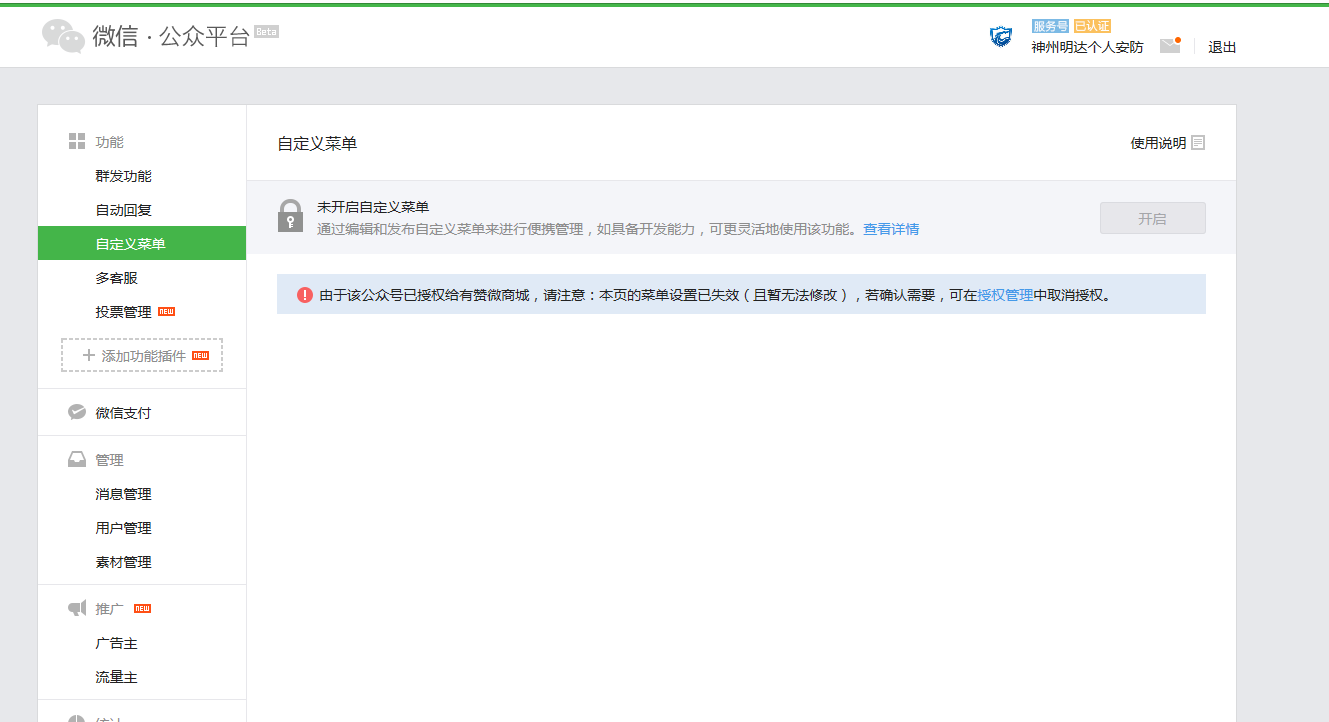Click the 微信支付 check bubble icon
Viewport: 1329px width, 722px height.
coord(76,412)
